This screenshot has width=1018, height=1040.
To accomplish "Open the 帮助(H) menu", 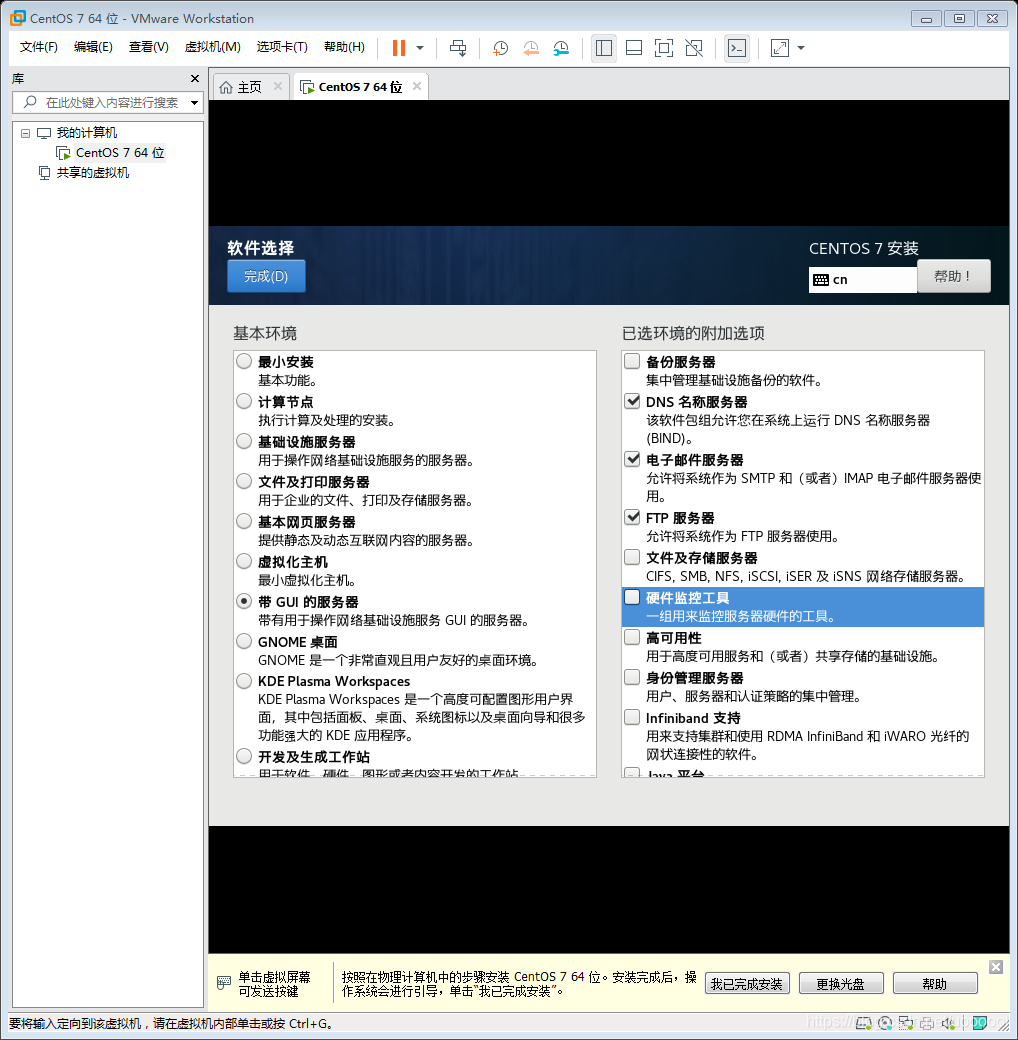I will point(344,47).
